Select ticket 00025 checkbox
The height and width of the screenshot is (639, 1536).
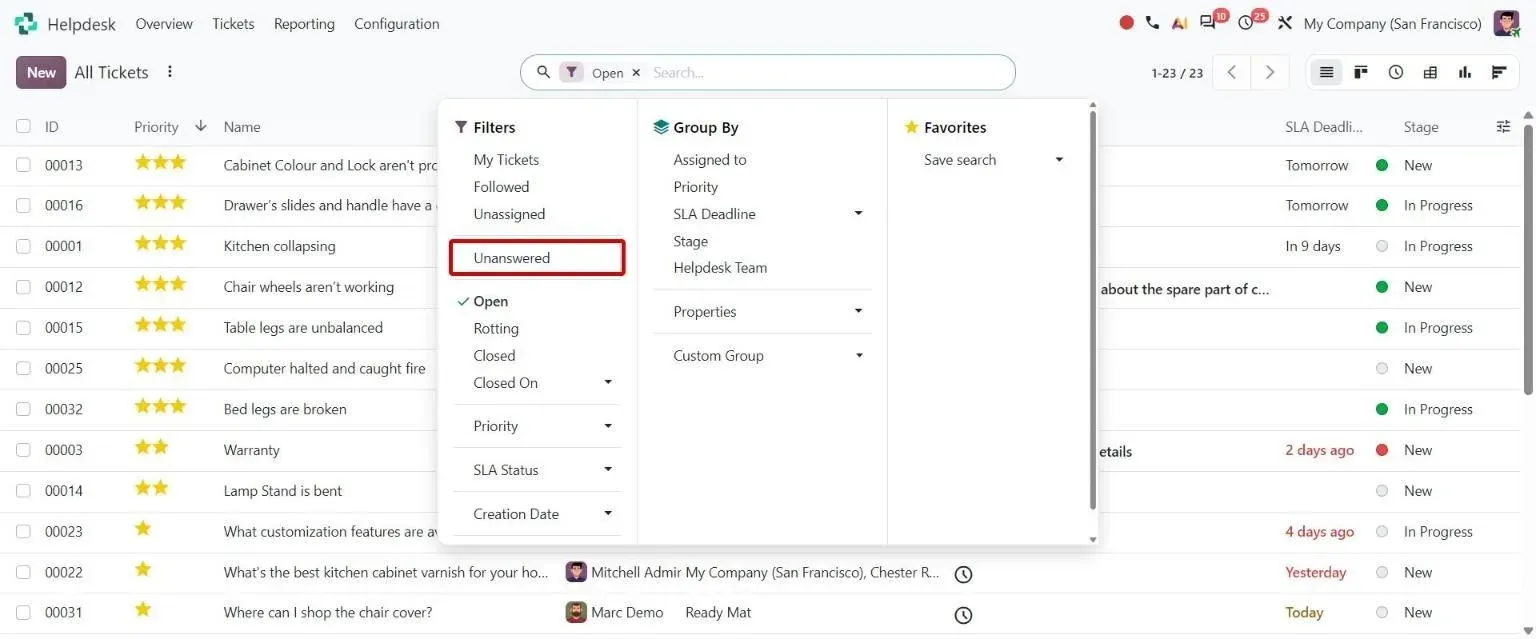23,368
